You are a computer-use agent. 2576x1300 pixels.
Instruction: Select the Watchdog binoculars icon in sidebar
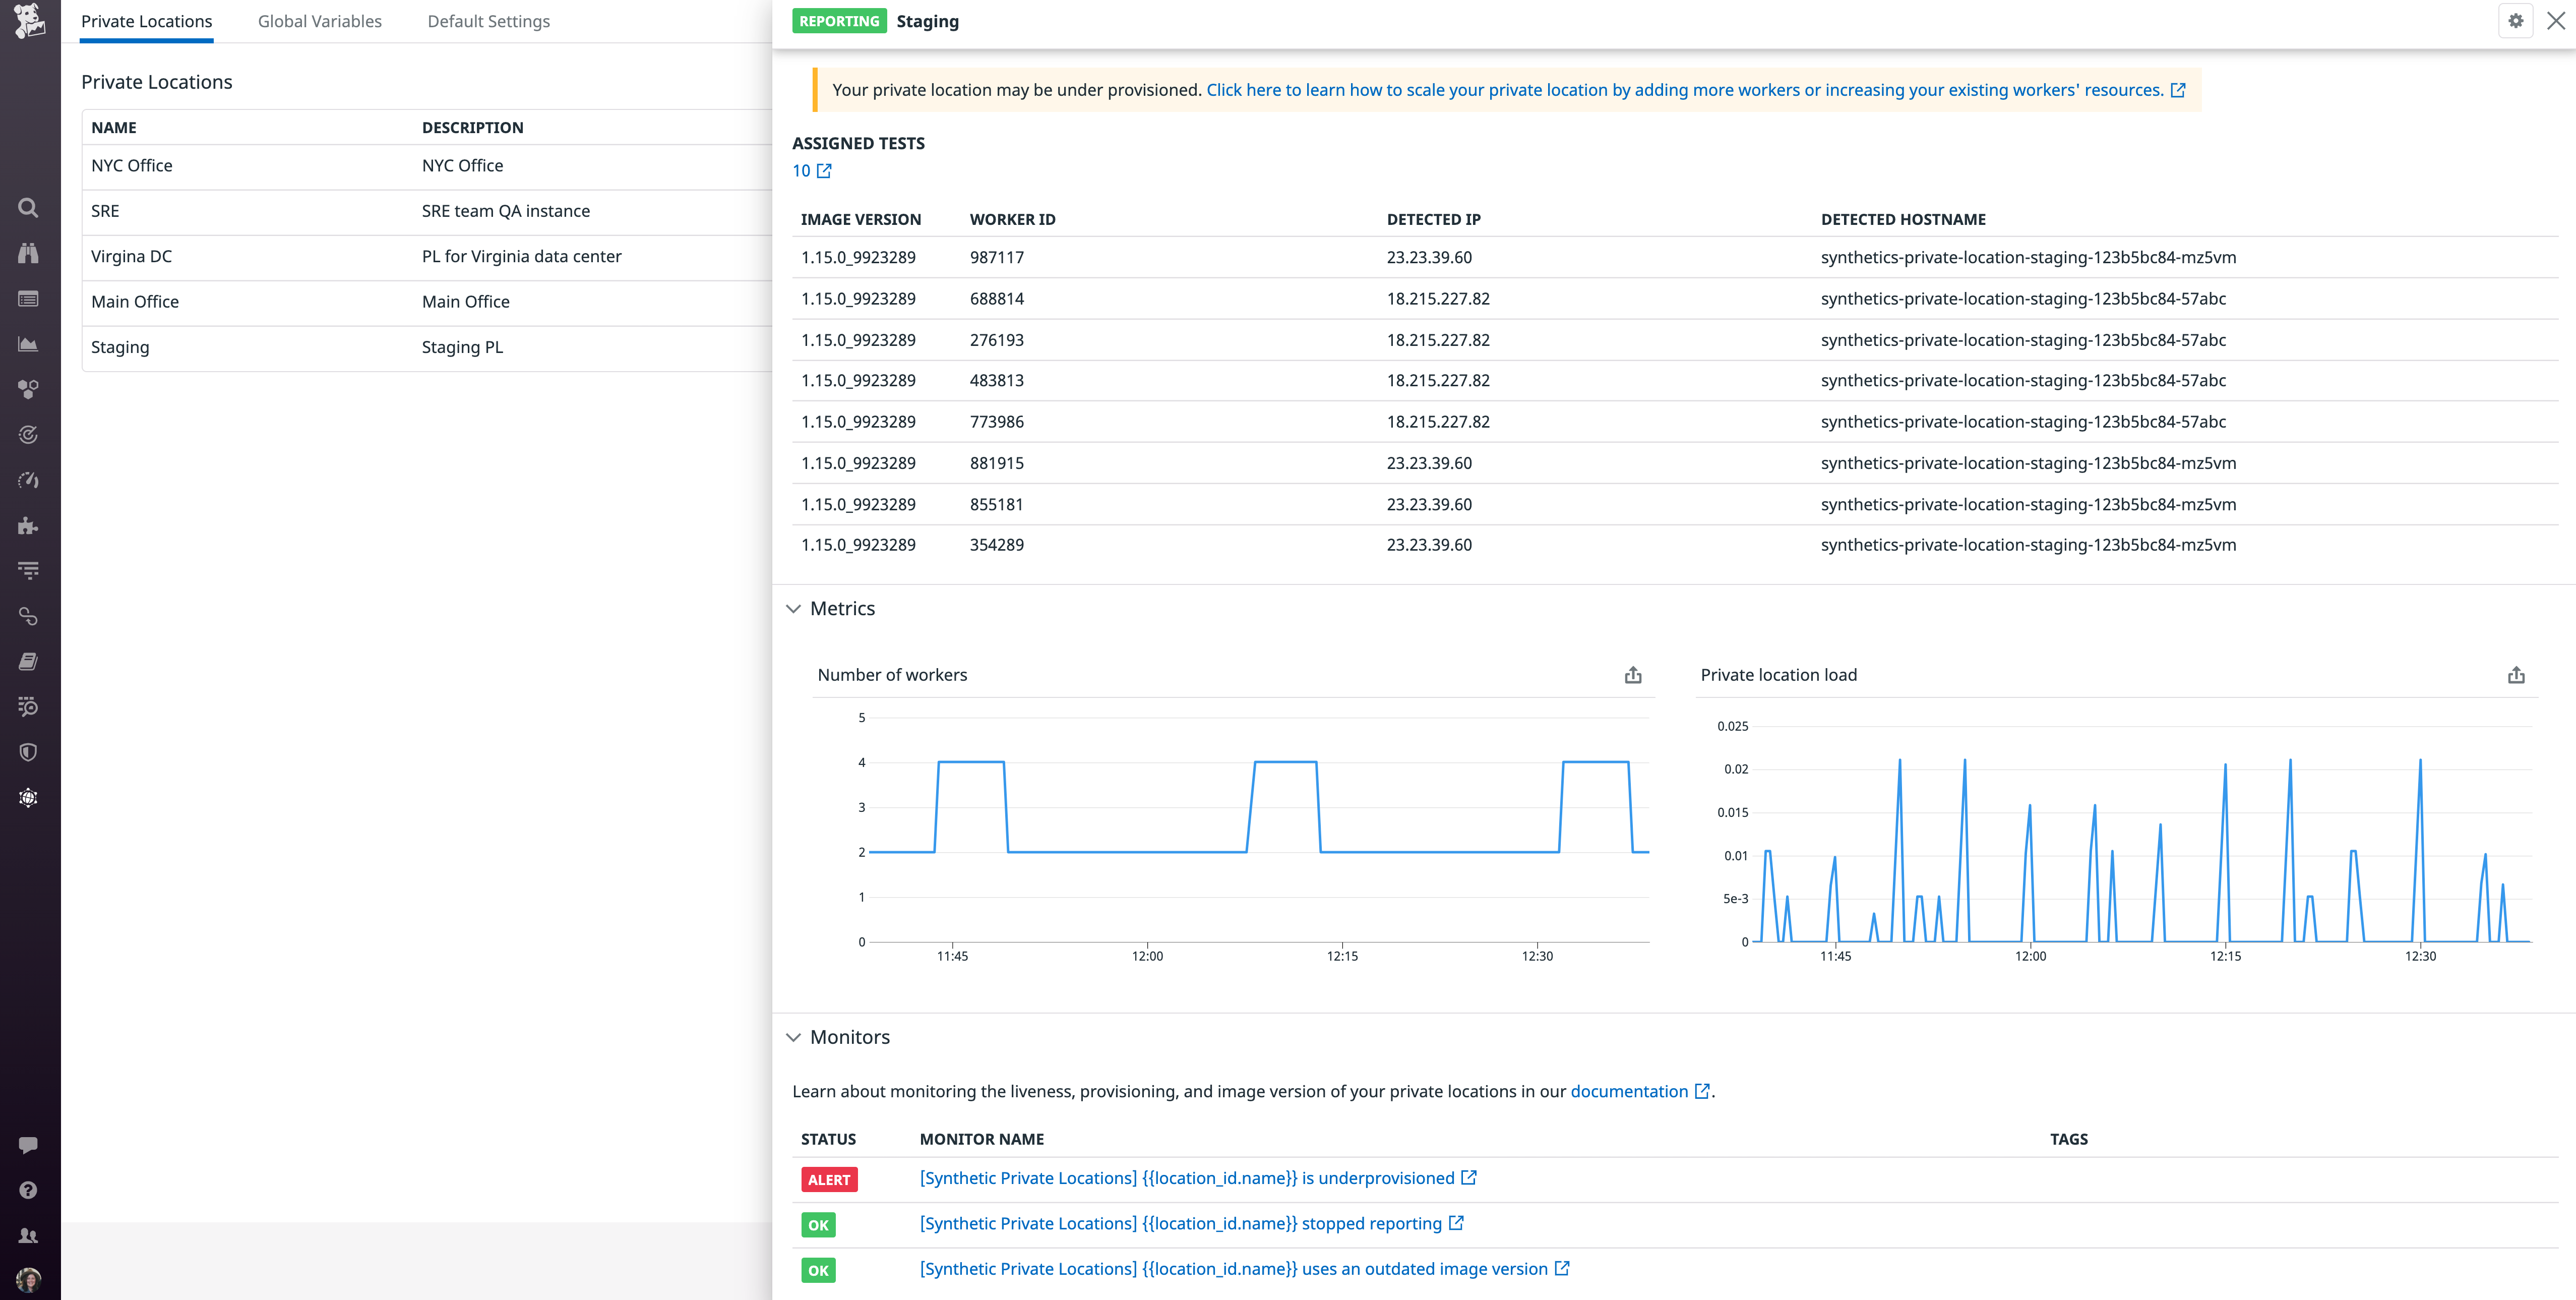point(28,252)
